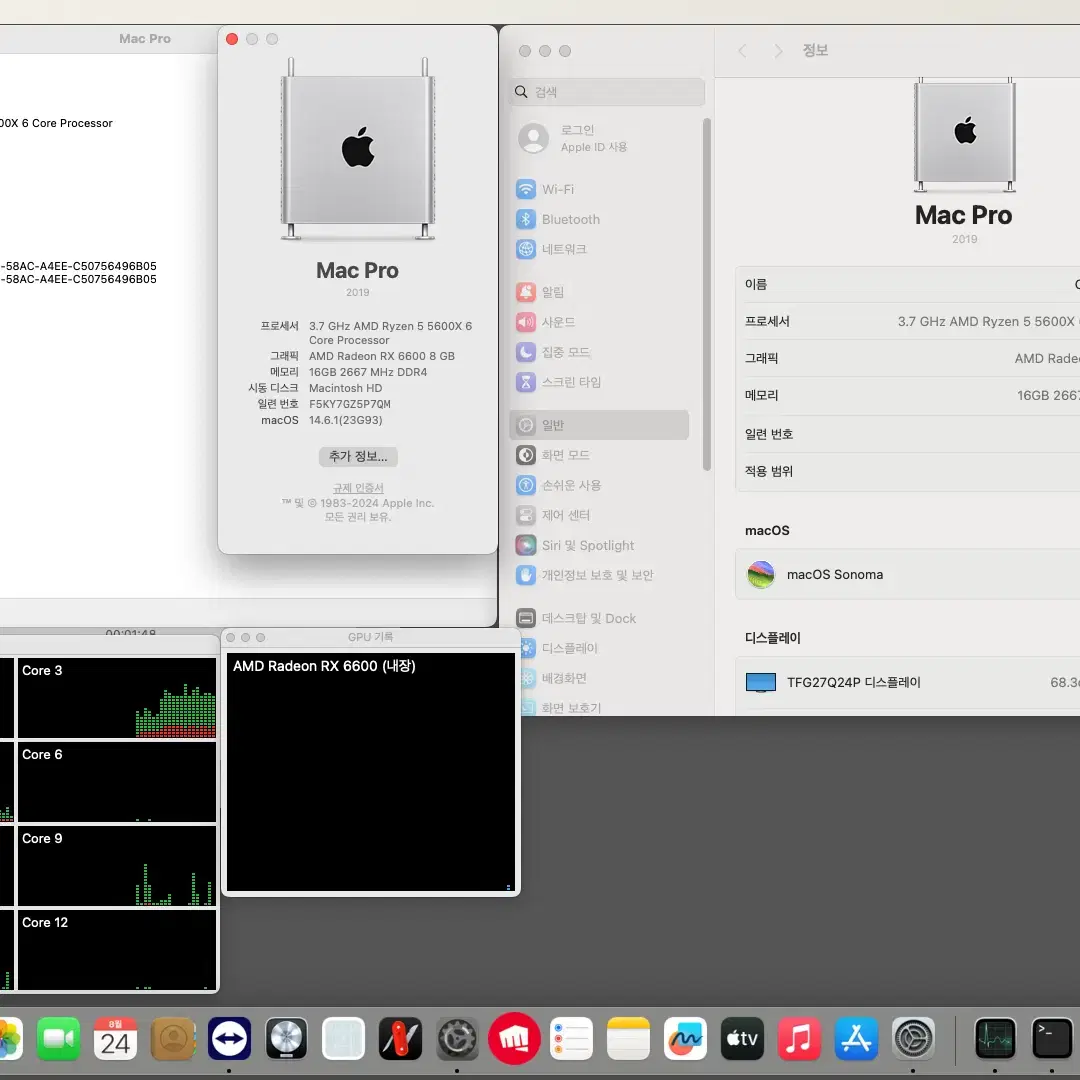Open 손쉬운 사용 accessibility settings
This screenshot has height=1080, width=1080.
pyautogui.click(x=599, y=485)
